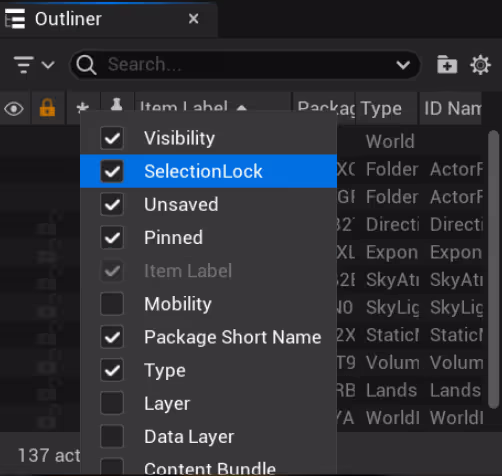Select the SelectionLock menu entry label
The image size is (502, 476).
pos(203,171)
